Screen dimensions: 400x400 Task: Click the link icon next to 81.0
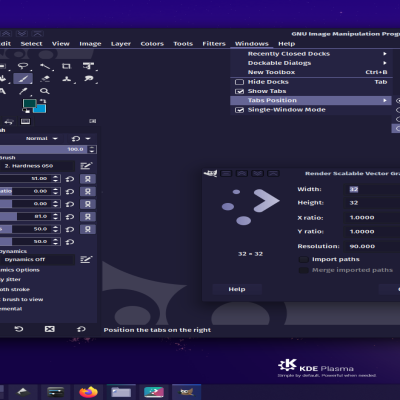coord(88,217)
